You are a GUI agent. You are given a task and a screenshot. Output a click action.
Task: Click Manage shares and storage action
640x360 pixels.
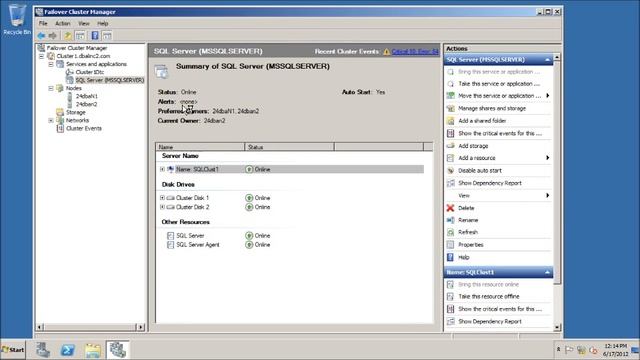click(492, 109)
